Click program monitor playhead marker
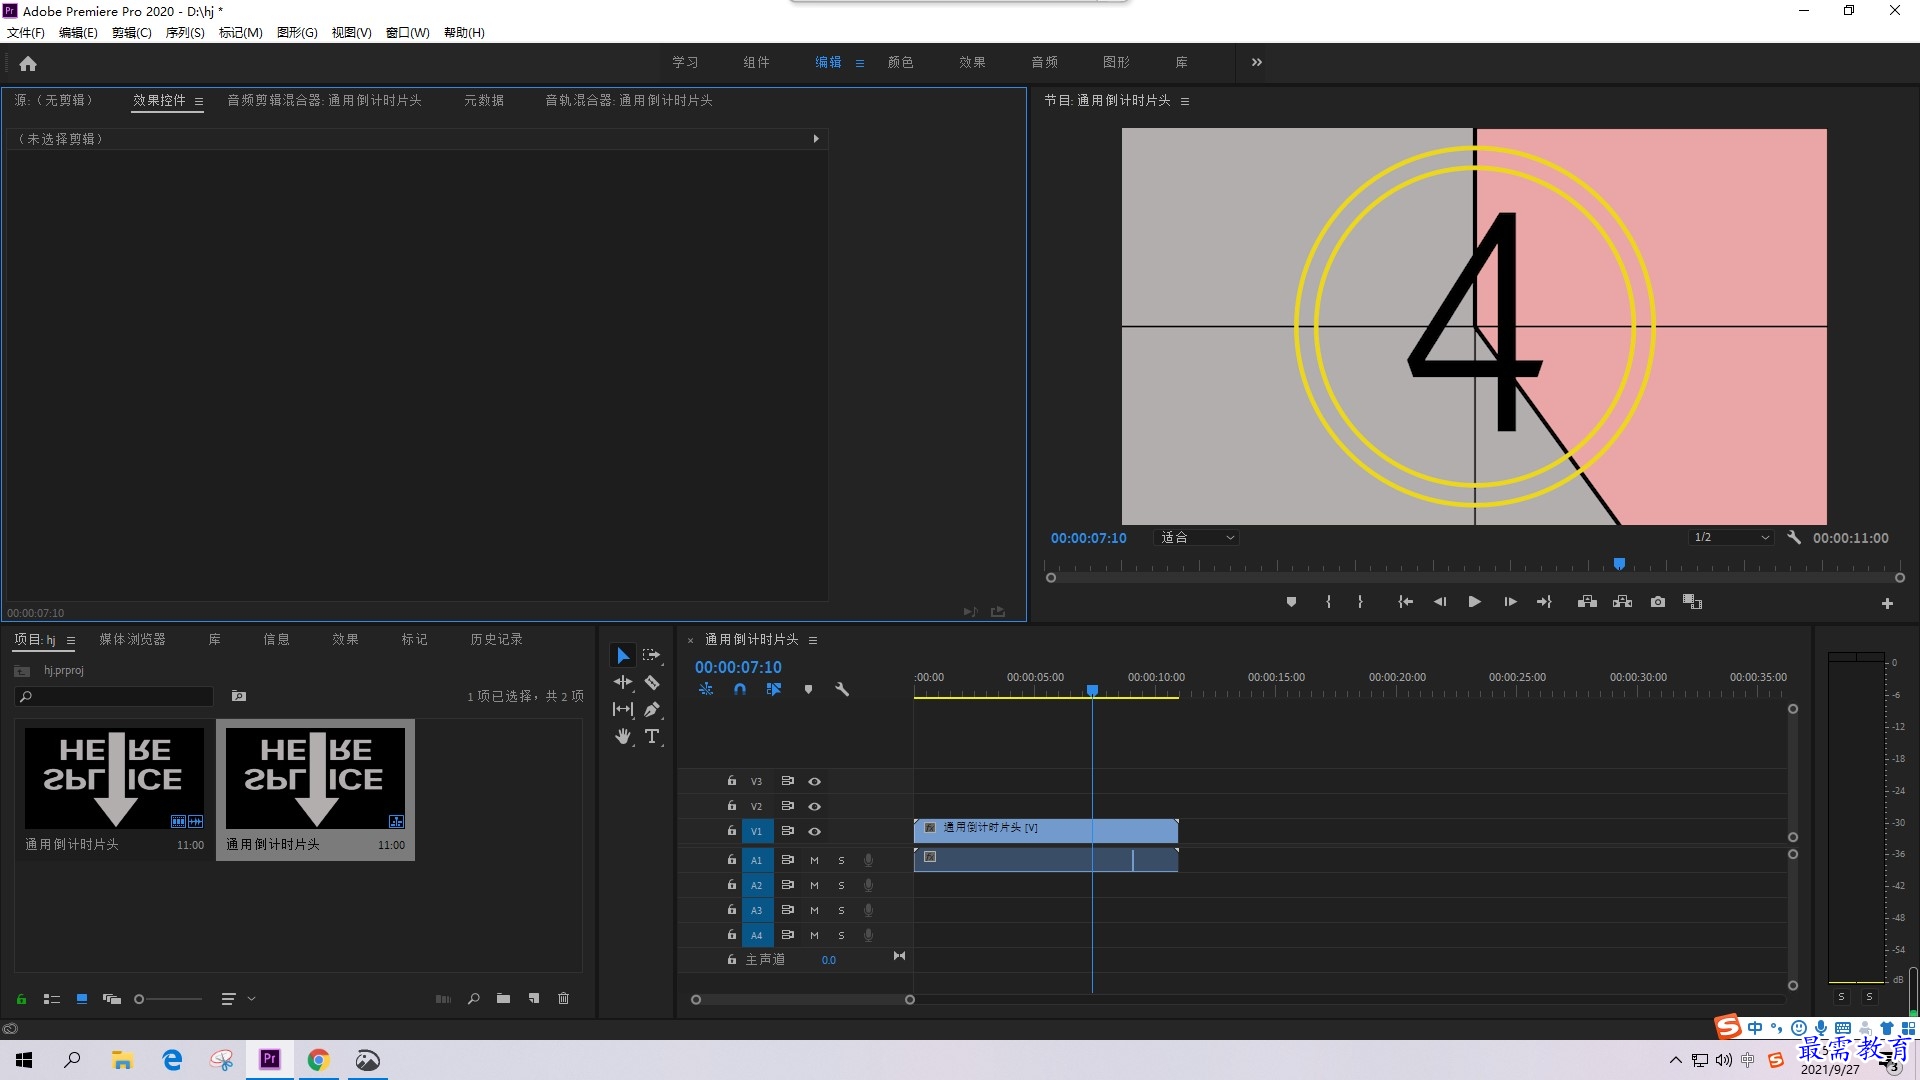 (x=1619, y=564)
